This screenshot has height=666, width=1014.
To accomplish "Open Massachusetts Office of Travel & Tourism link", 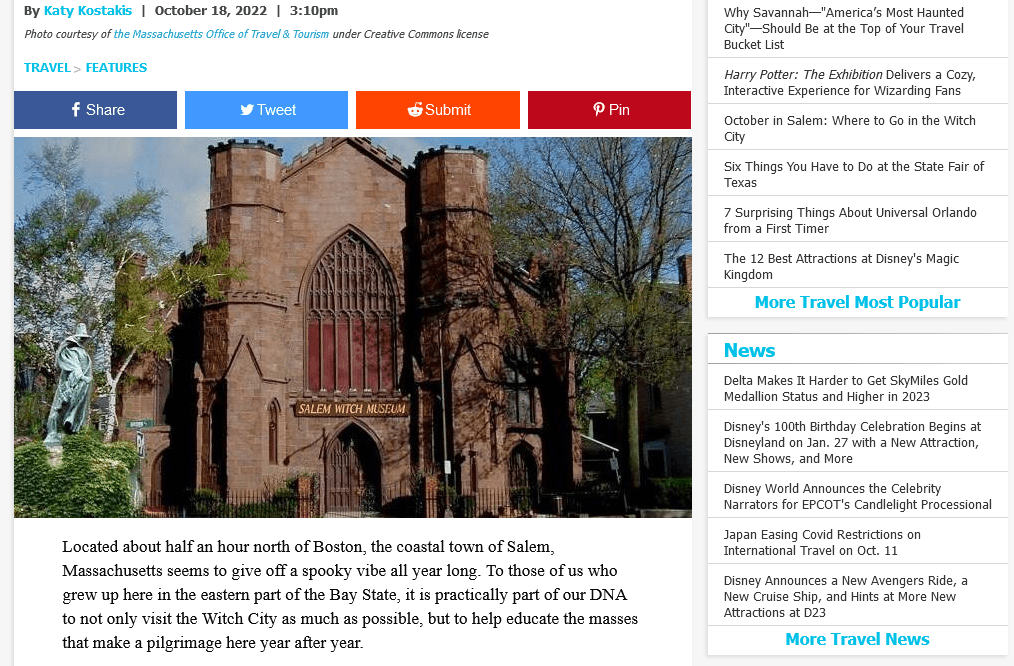I will (x=221, y=34).
